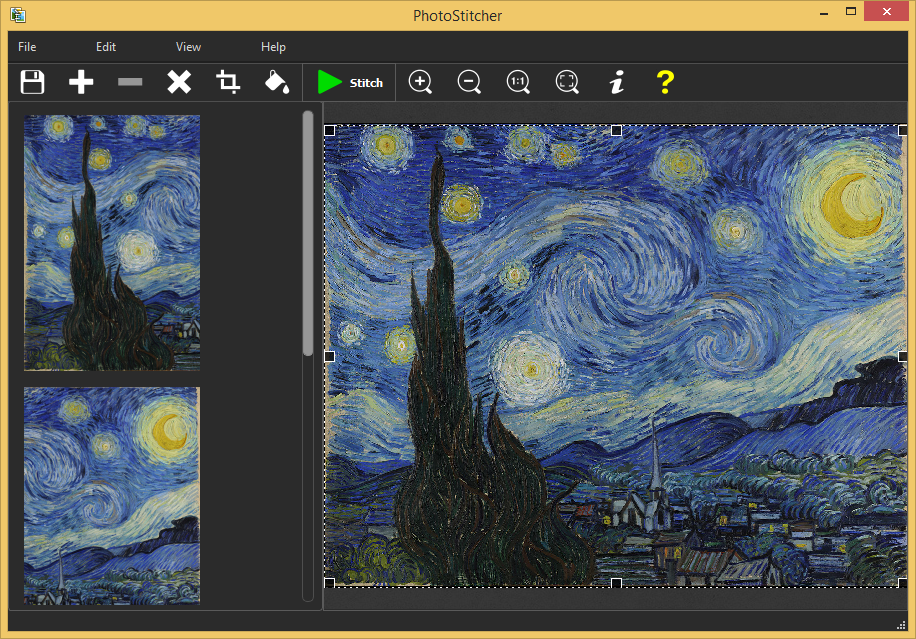
Task: Click the thumbnail panel vertical scrollbar
Action: pyautogui.click(x=308, y=234)
